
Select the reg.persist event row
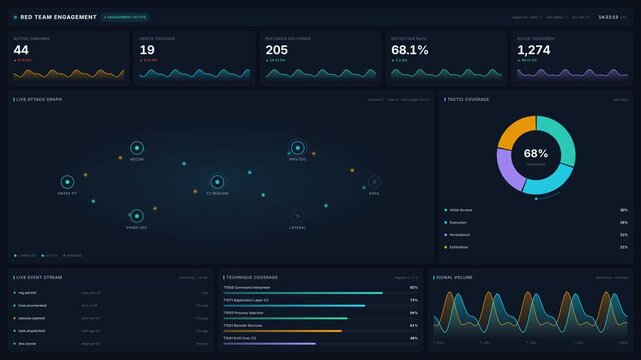click(x=111, y=293)
